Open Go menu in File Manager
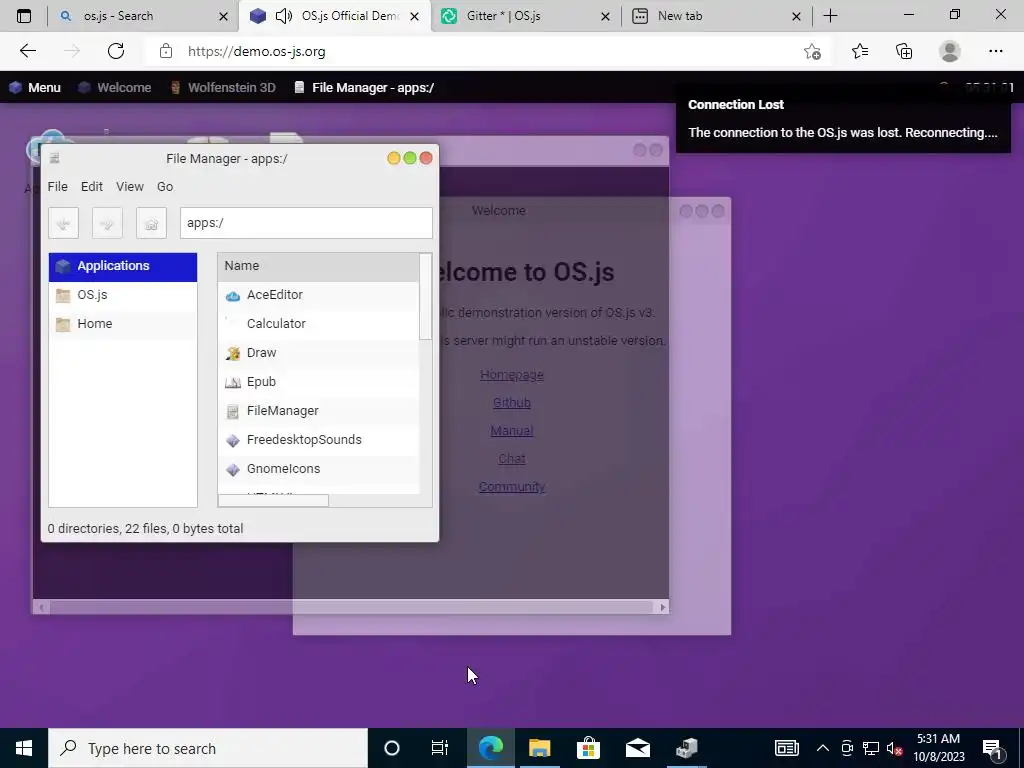Viewport: 1024px width, 768px height. [165, 187]
